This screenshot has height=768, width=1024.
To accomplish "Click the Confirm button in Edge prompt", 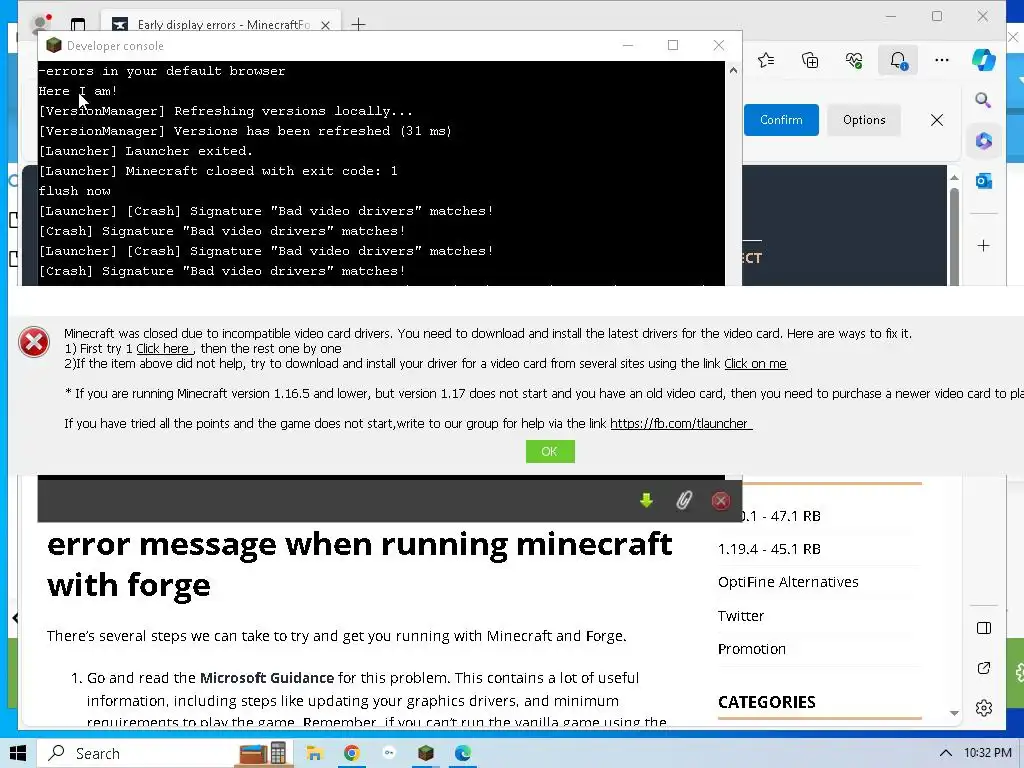I will [x=781, y=120].
